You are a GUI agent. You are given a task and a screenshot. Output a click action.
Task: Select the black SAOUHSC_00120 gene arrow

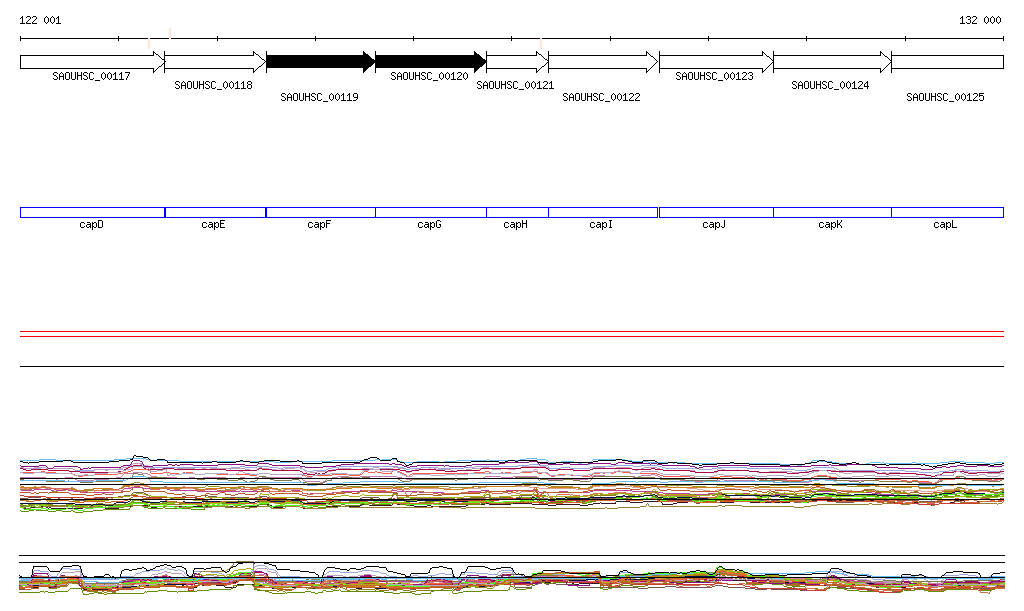coord(430,62)
